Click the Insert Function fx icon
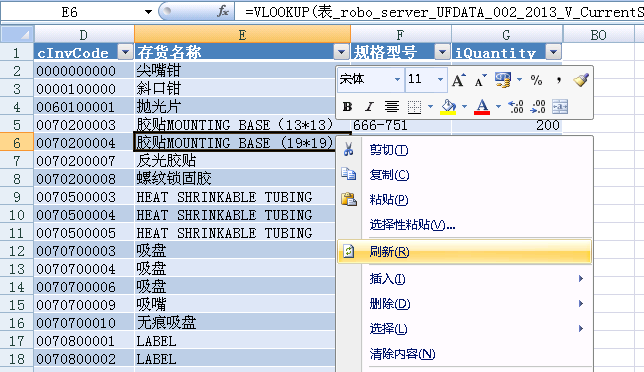 (223, 11)
